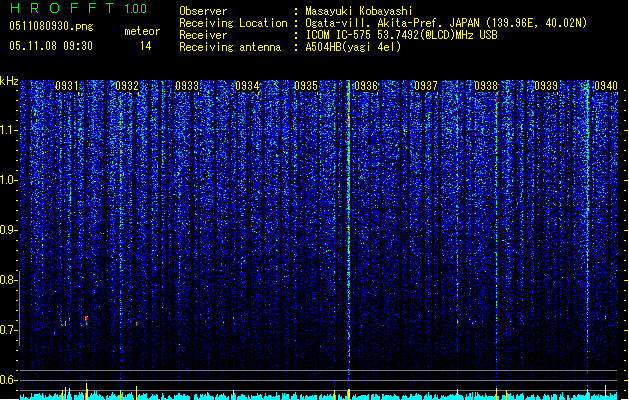Click the kHz axis unit label
This screenshot has height=400, width=629.
click(x=9, y=81)
